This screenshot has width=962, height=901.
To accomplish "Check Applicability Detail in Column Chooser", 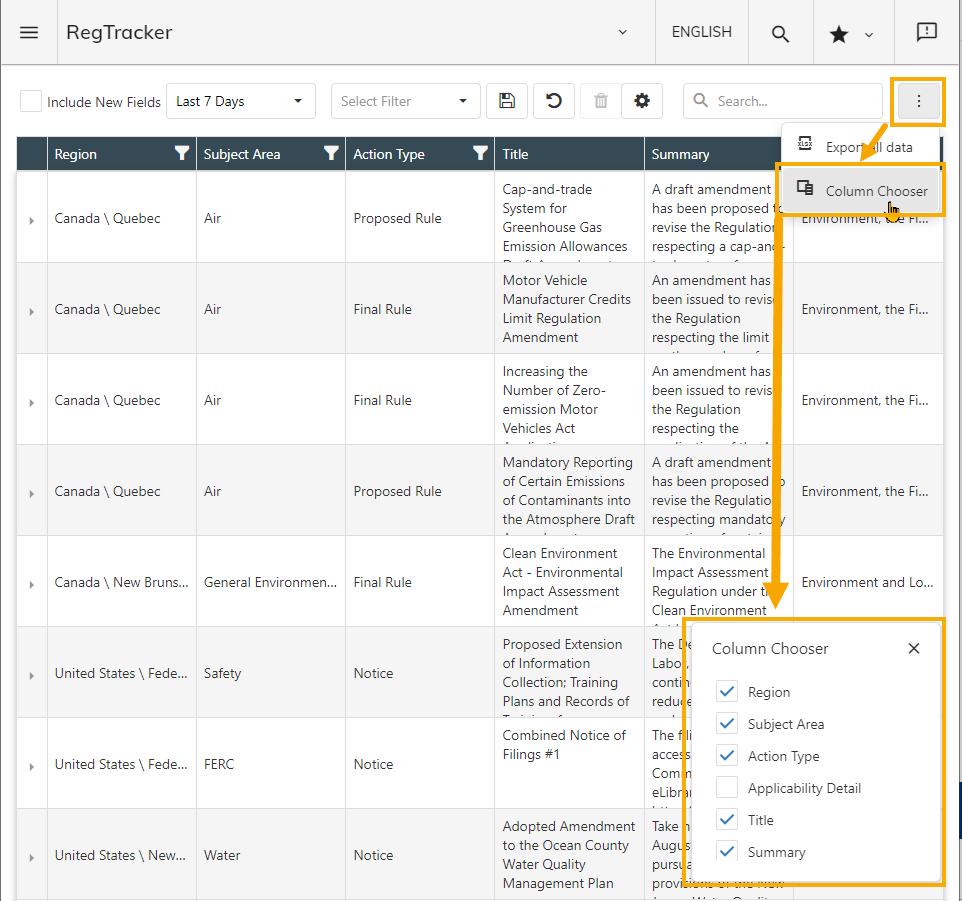I will pyautogui.click(x=727, y=787).
